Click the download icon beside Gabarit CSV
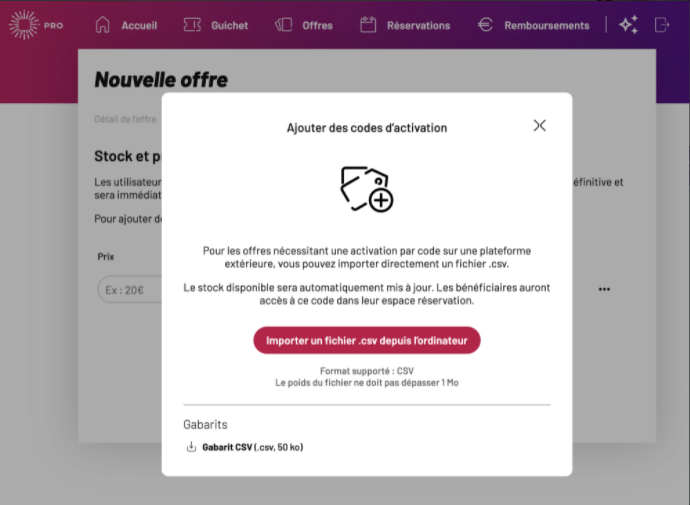 pyautogui.click(x=191, y=447)
